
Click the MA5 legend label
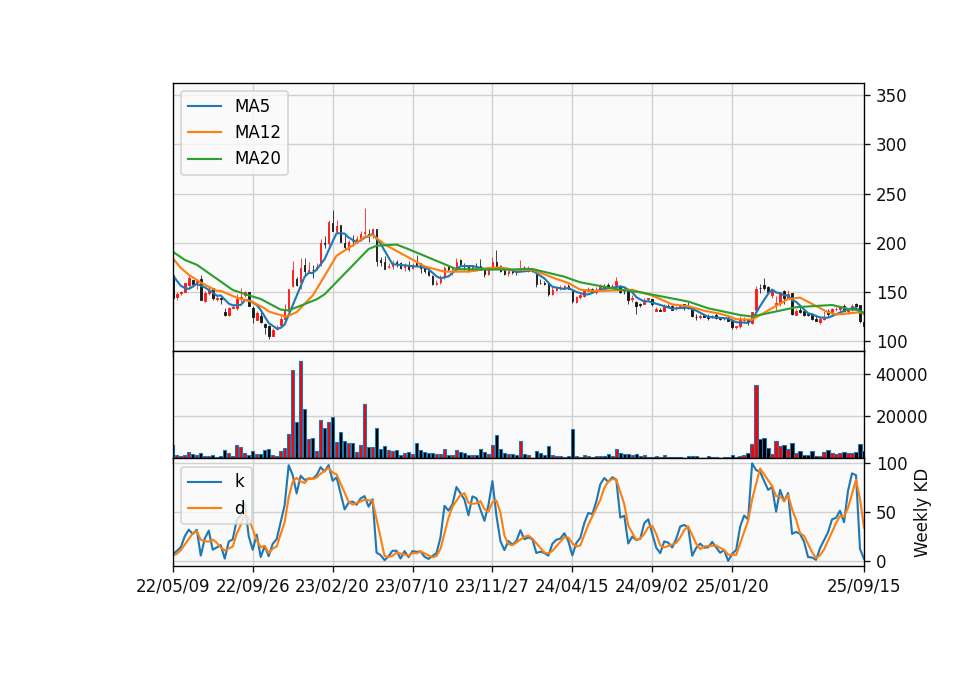coord(252,106)
